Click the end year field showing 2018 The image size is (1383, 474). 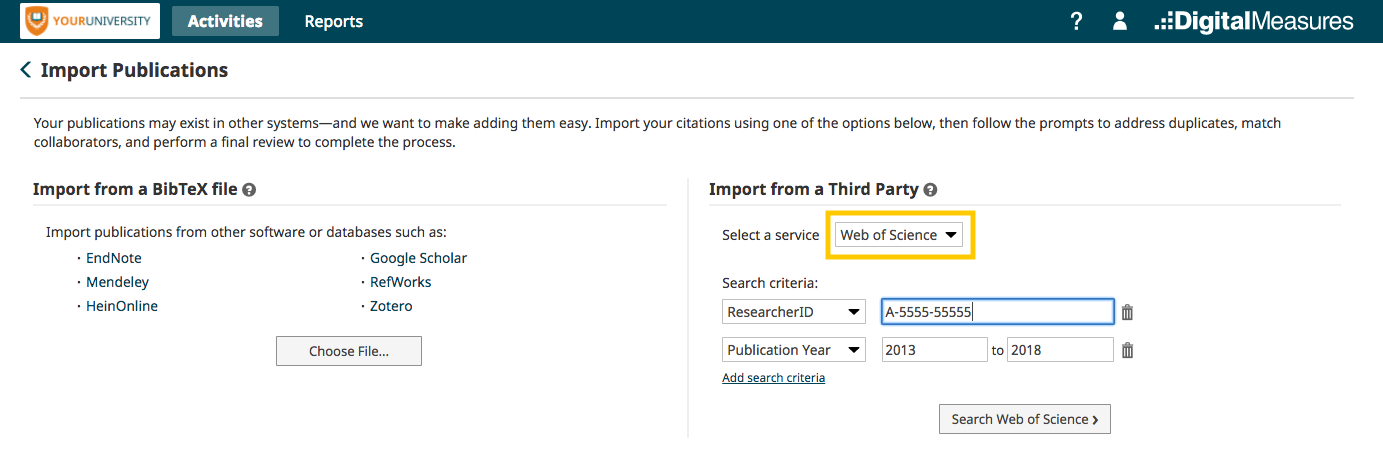pyautogui.click(x=1060, y=350)
